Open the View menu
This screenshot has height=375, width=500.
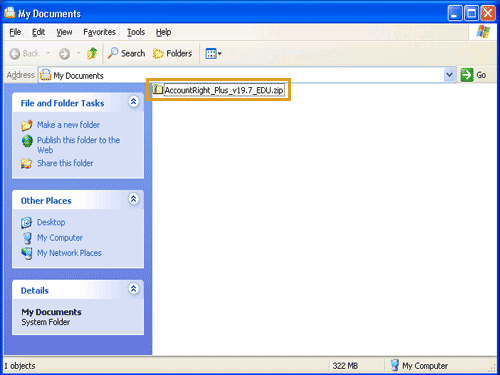(64, 32)
